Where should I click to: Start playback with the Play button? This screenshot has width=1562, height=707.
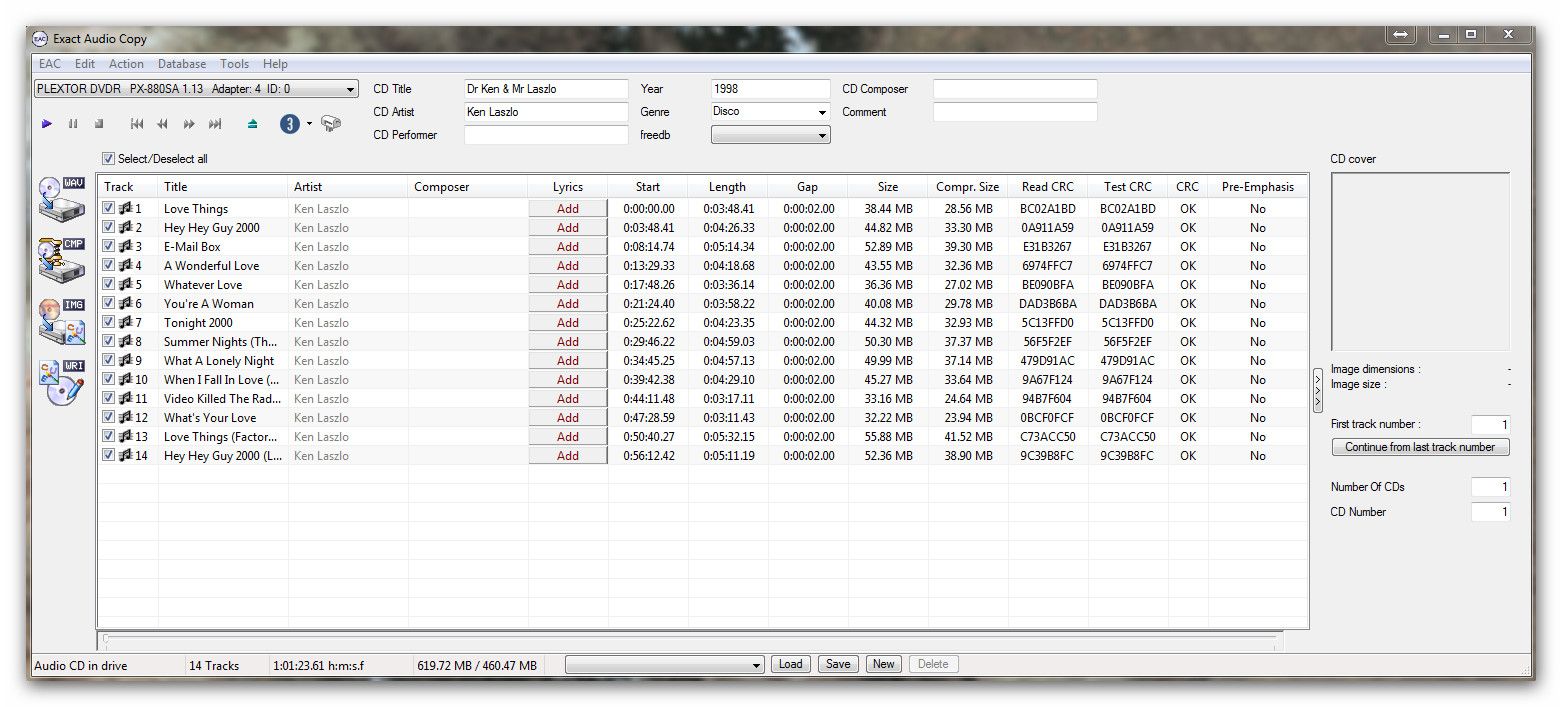pos(47,124)
